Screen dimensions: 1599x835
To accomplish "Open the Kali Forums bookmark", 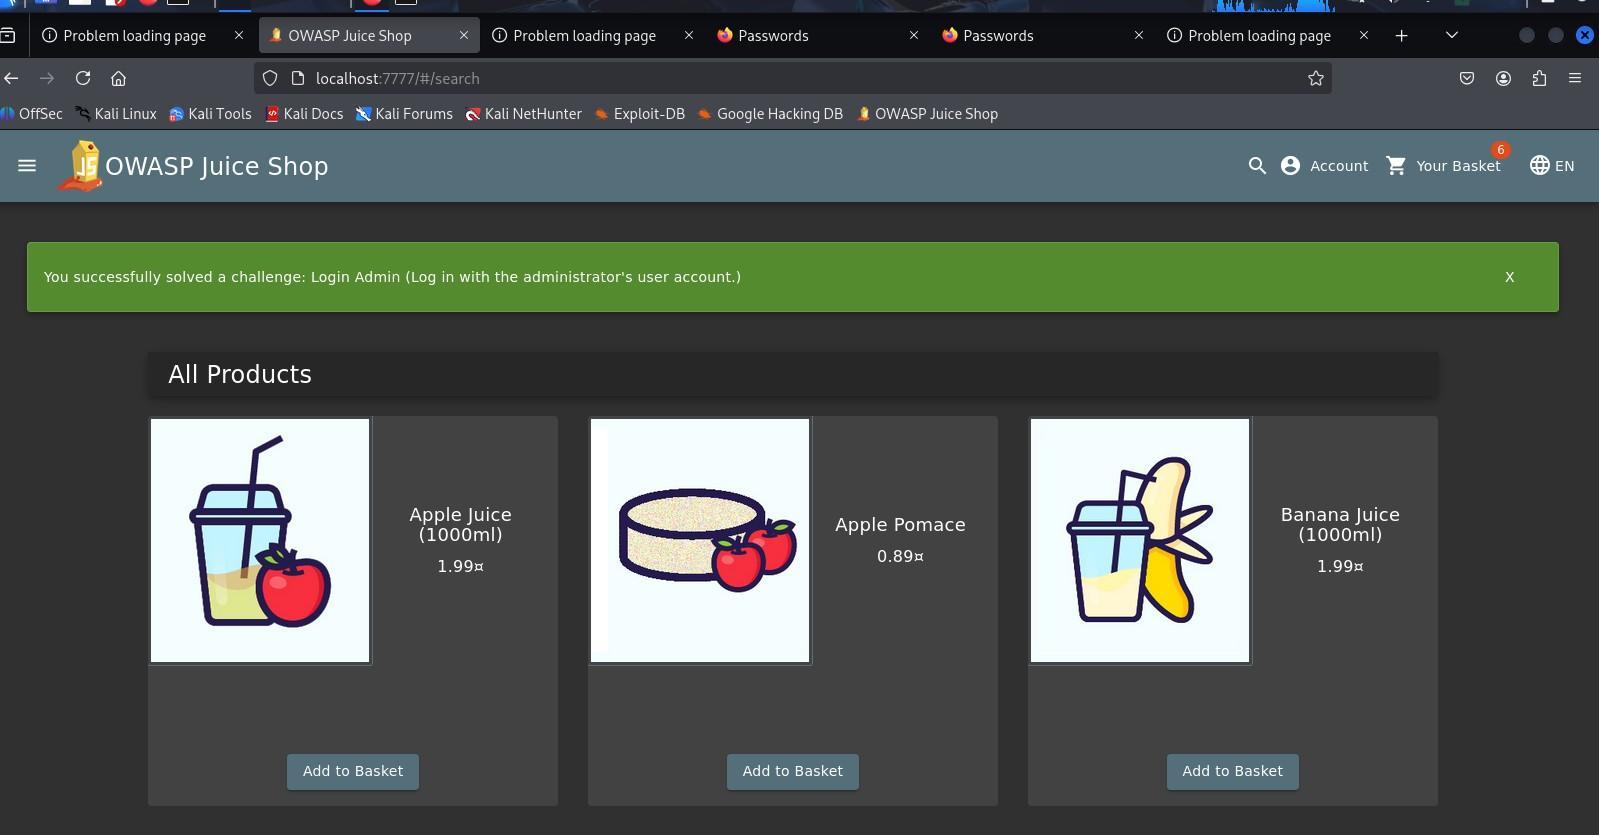I will coord(404,114).
